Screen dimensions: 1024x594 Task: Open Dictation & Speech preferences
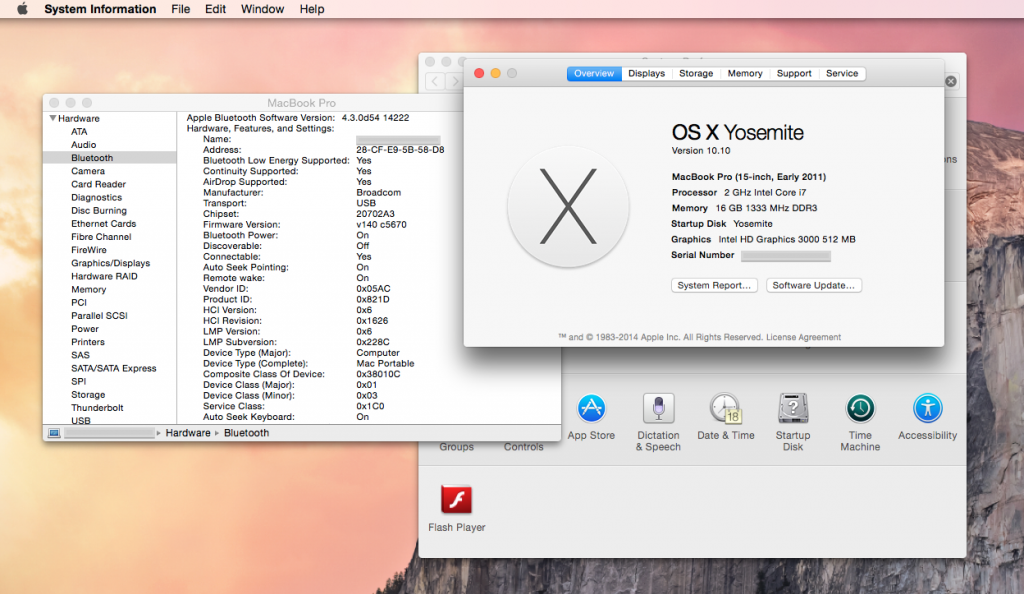pyautogui.click(x=658, y=409)
